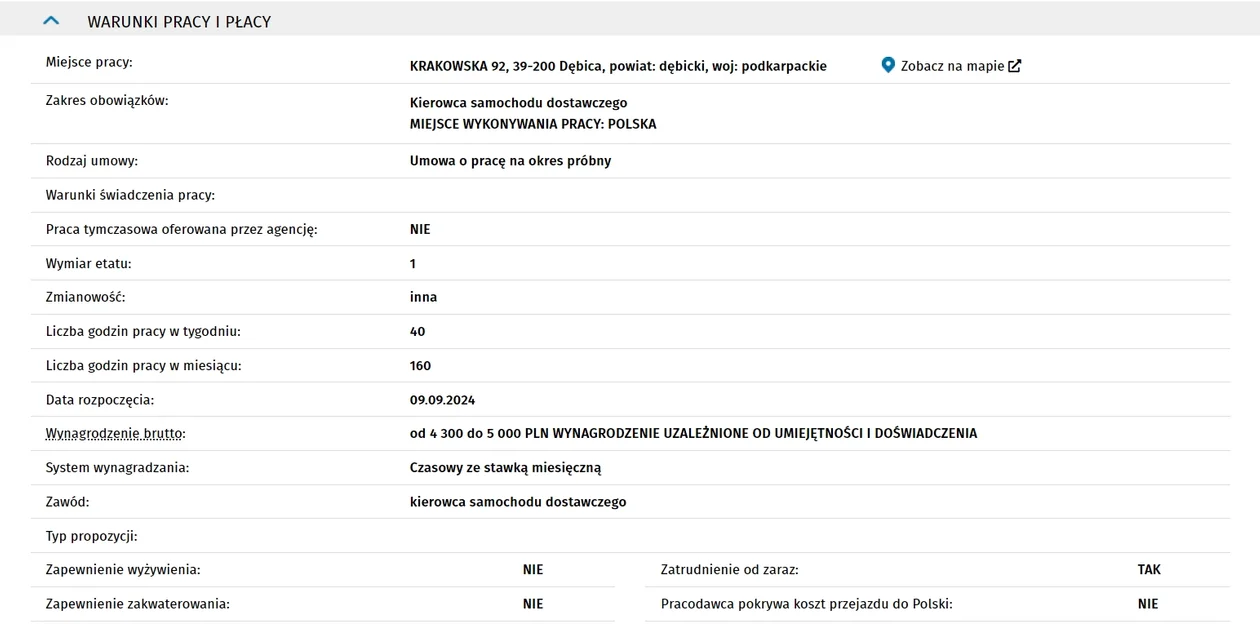Image resolution: width=1260 pixels, height=636 pixels.
Task: Click the start date 09.09.2024
Action: tap(442, 400)
